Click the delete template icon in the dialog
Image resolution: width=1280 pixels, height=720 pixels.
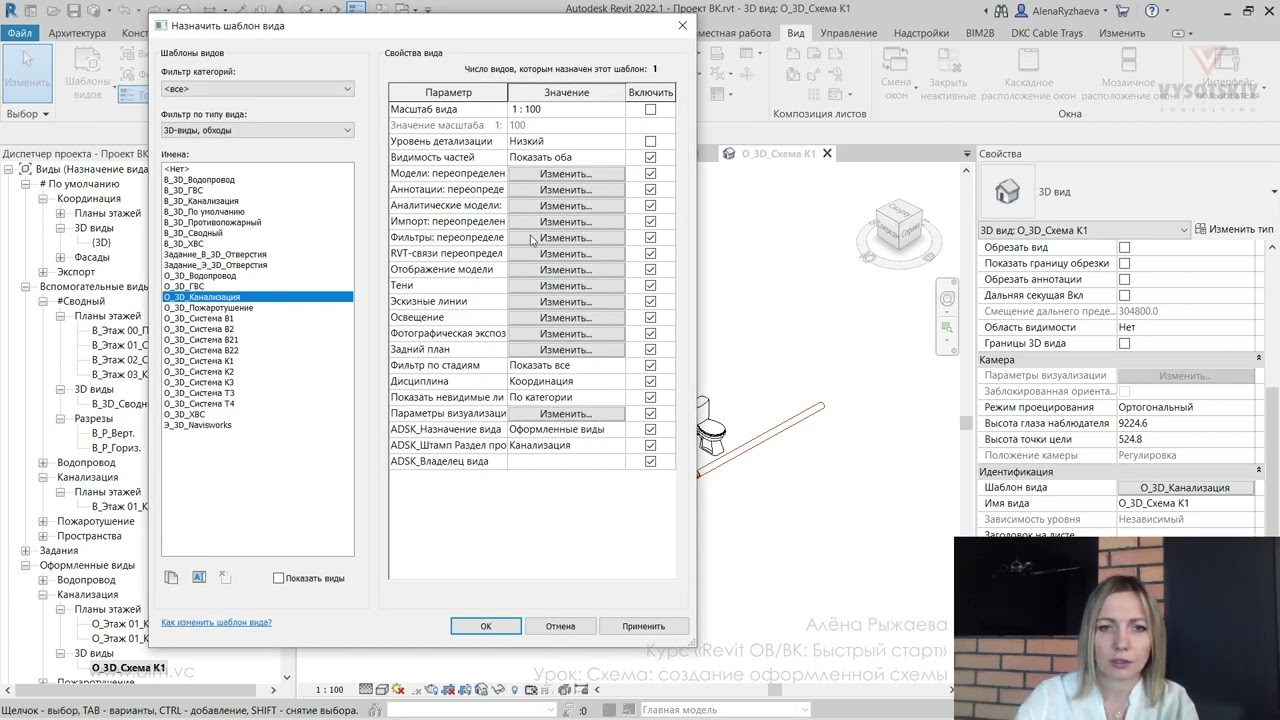click(225, 578)
